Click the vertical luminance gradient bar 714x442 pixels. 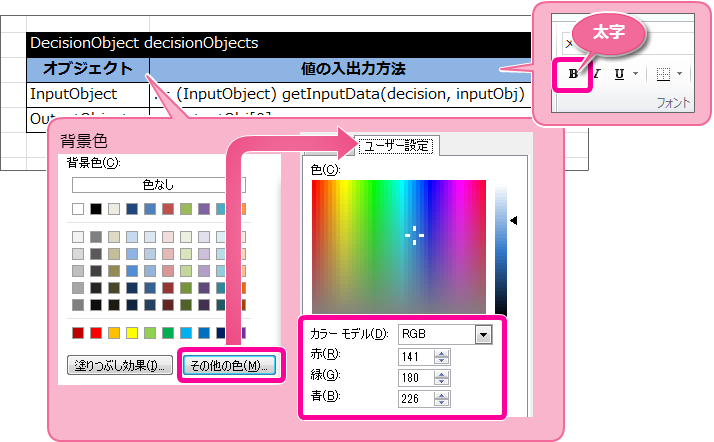[501, 249]
